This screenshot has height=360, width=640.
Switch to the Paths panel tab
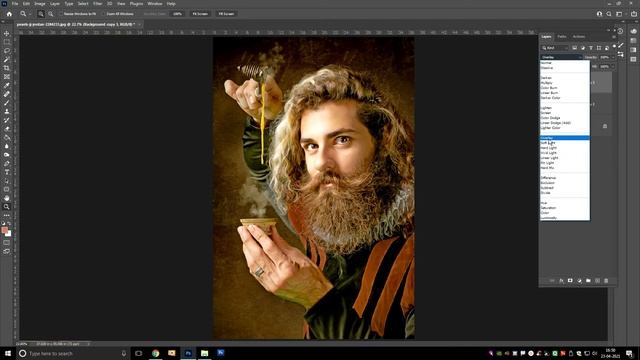(x=562, y=37)
